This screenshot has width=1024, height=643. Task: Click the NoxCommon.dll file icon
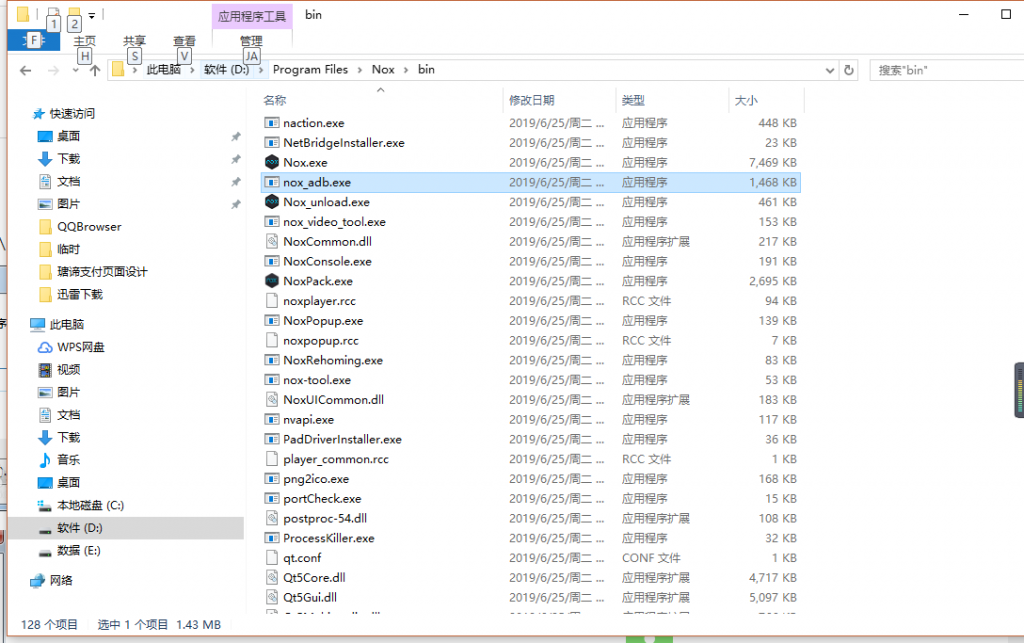(272, 242)
